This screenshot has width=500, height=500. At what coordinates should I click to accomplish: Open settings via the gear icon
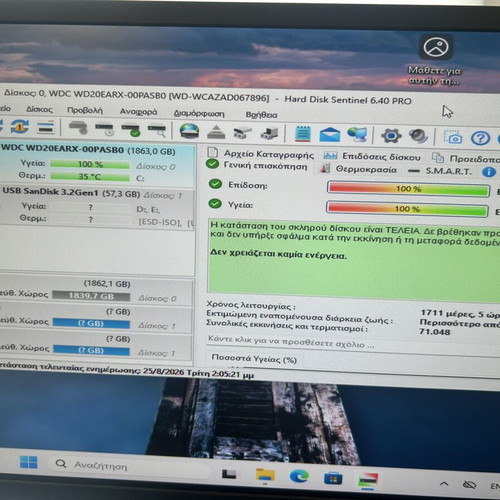391,136
